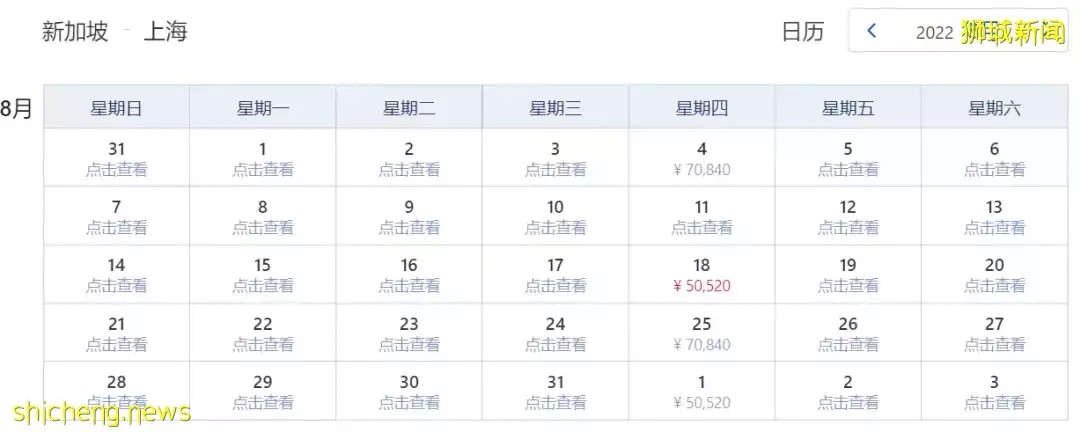Choose August 18 lowest fare ¥50,520
The height and width of the screenshot is (432, 1080).
(701, 275)
